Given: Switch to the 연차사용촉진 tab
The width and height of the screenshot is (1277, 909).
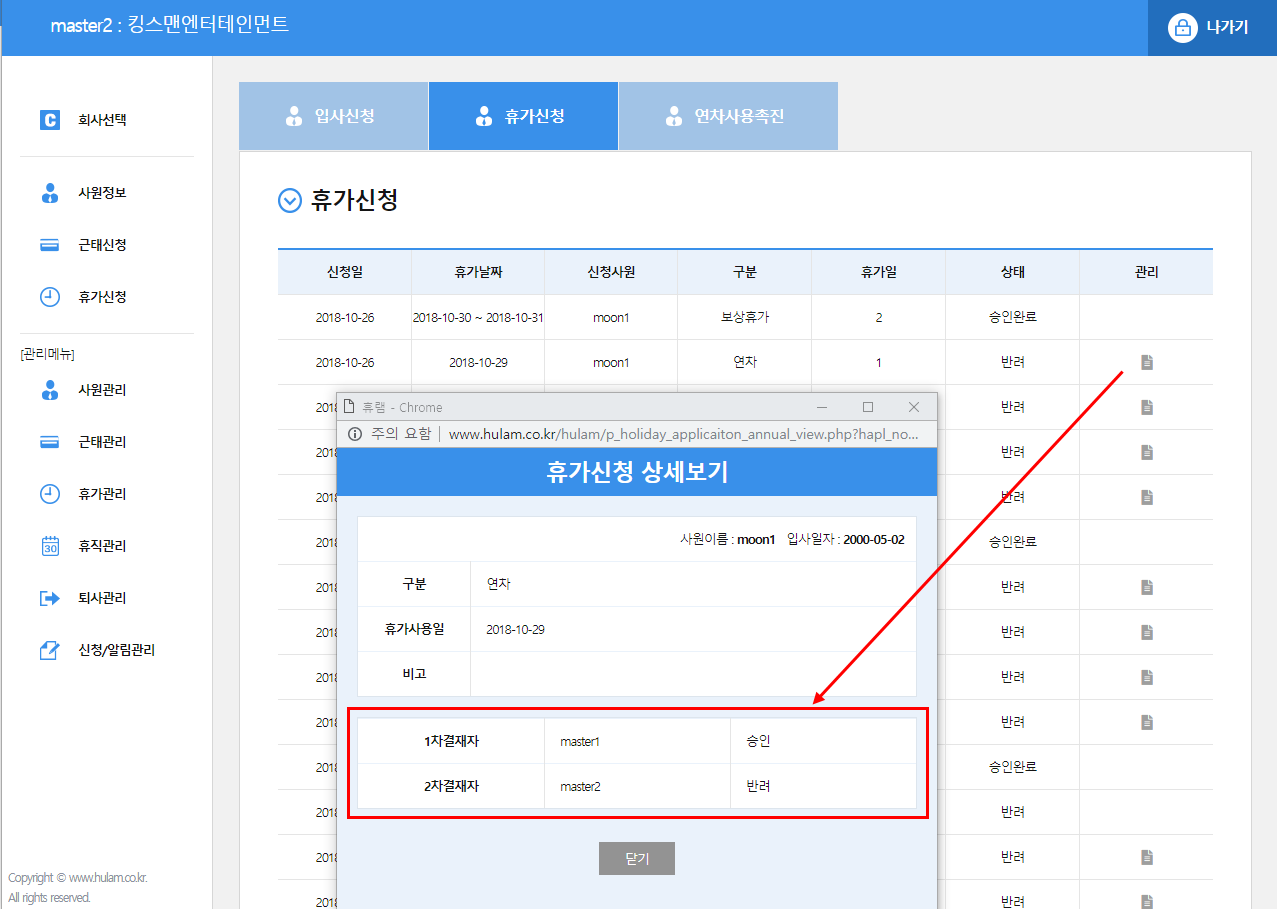Looking at the screenshot, I should (x=727, y=116).
